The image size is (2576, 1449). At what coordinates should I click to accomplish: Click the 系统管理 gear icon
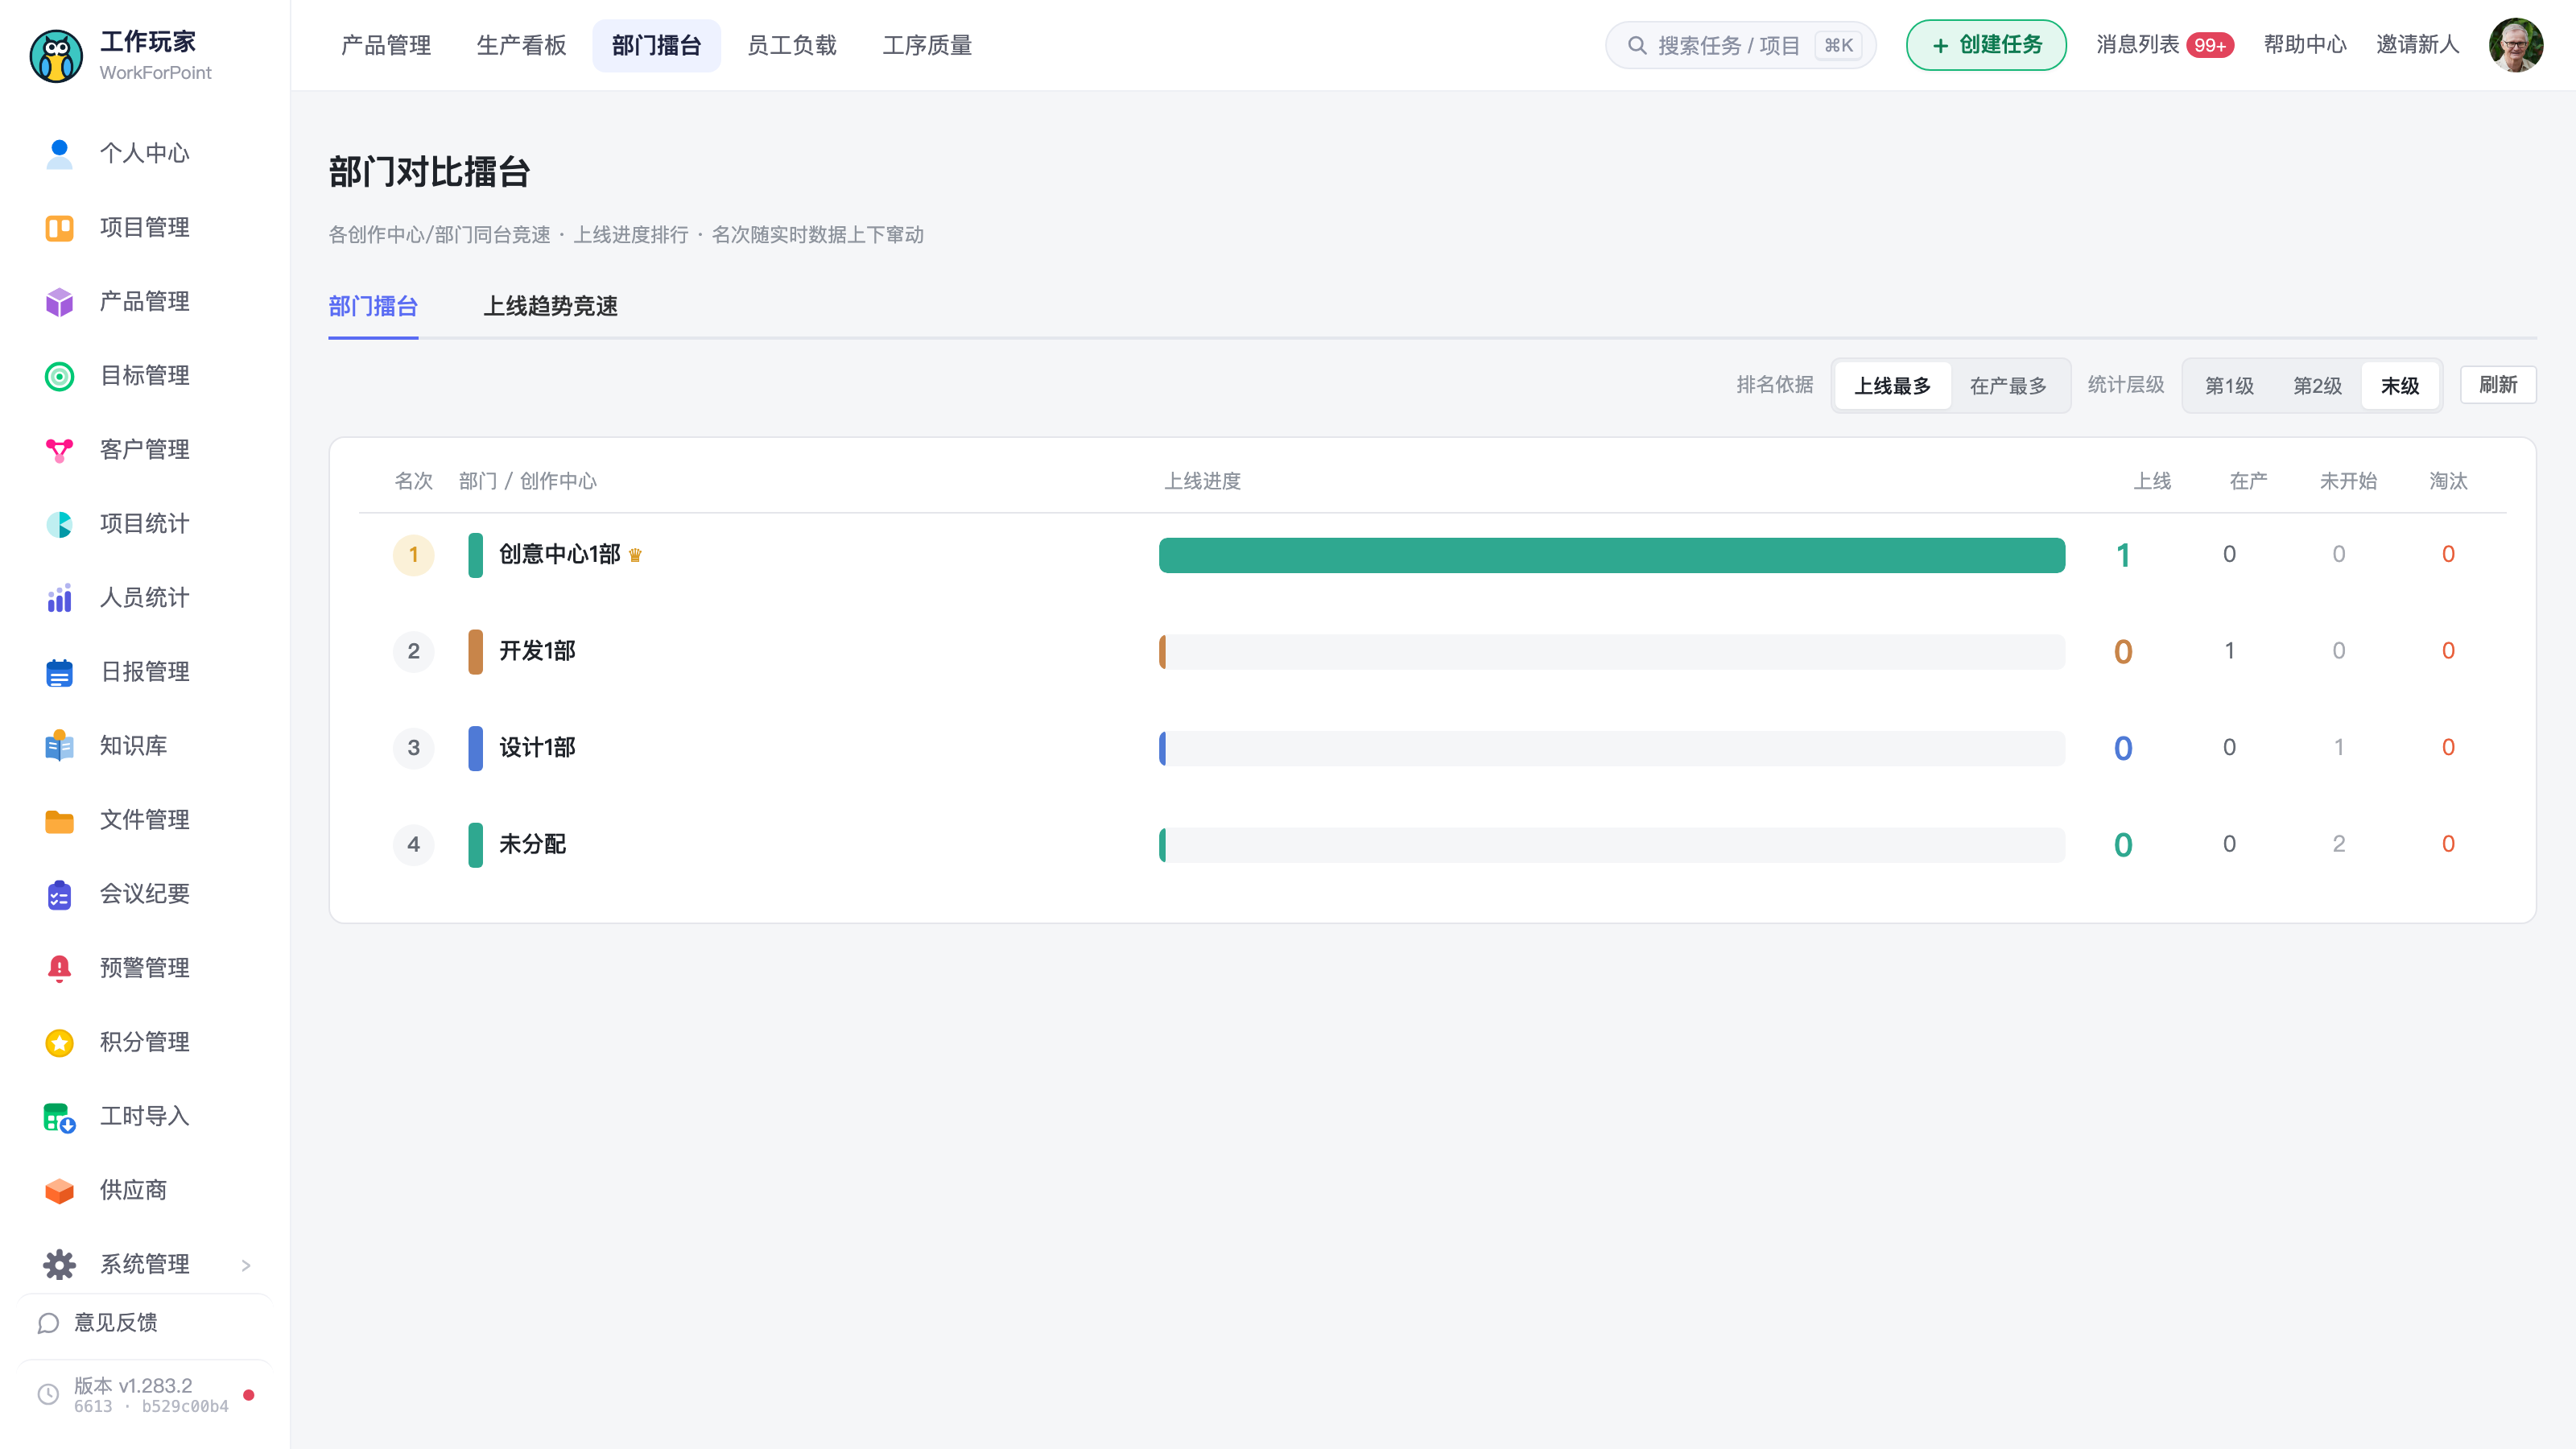tap(59, 1263)
